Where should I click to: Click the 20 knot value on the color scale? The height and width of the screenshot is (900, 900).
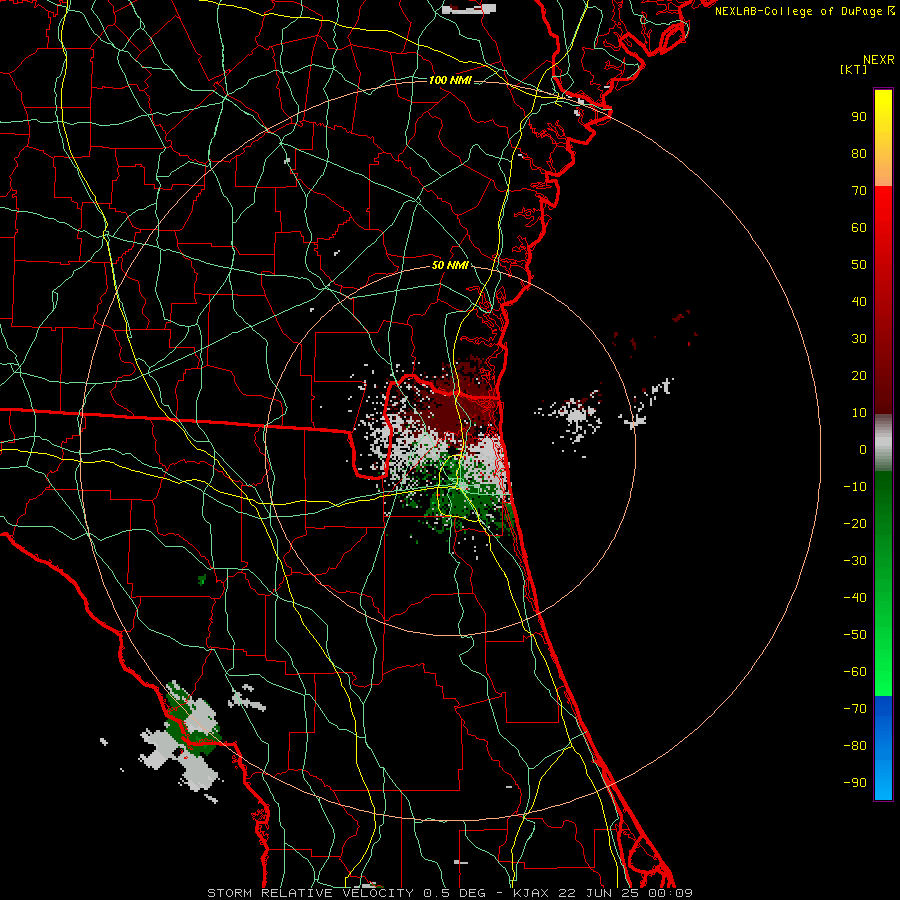coord(859,376)
